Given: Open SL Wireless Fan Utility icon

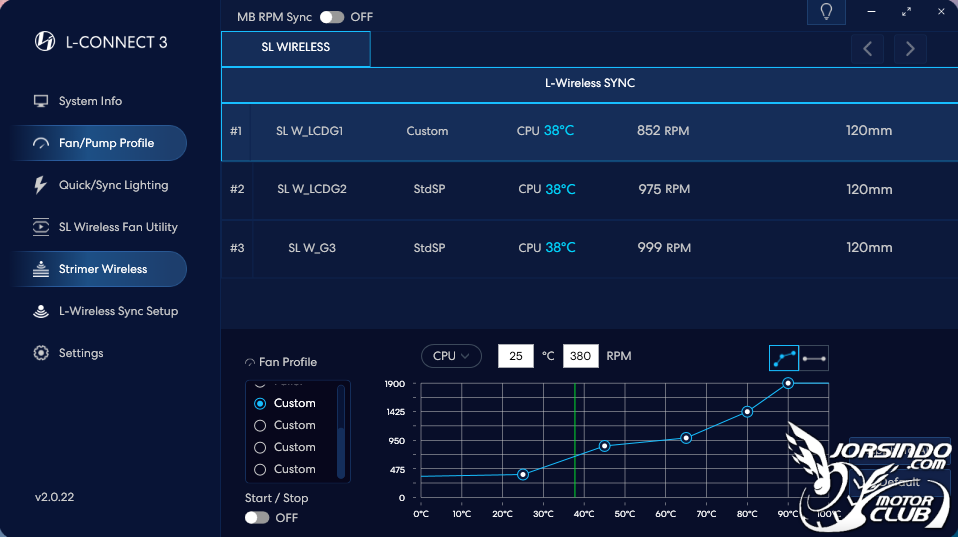Looking at the screenshot, I should (41, 227).
